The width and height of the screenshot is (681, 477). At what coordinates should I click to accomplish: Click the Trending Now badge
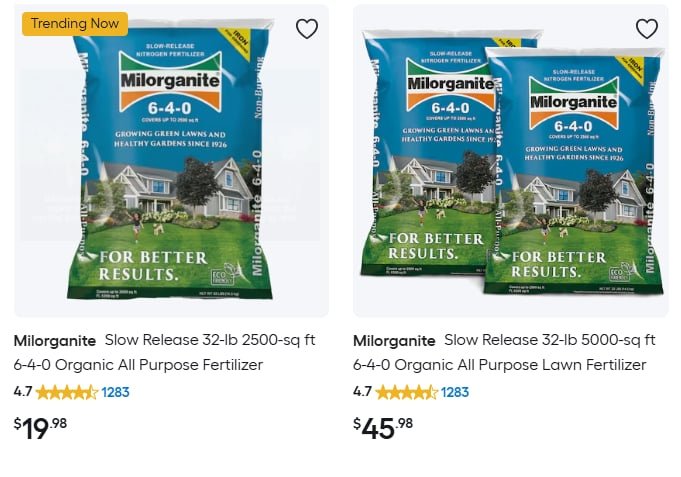pos(75,23)
